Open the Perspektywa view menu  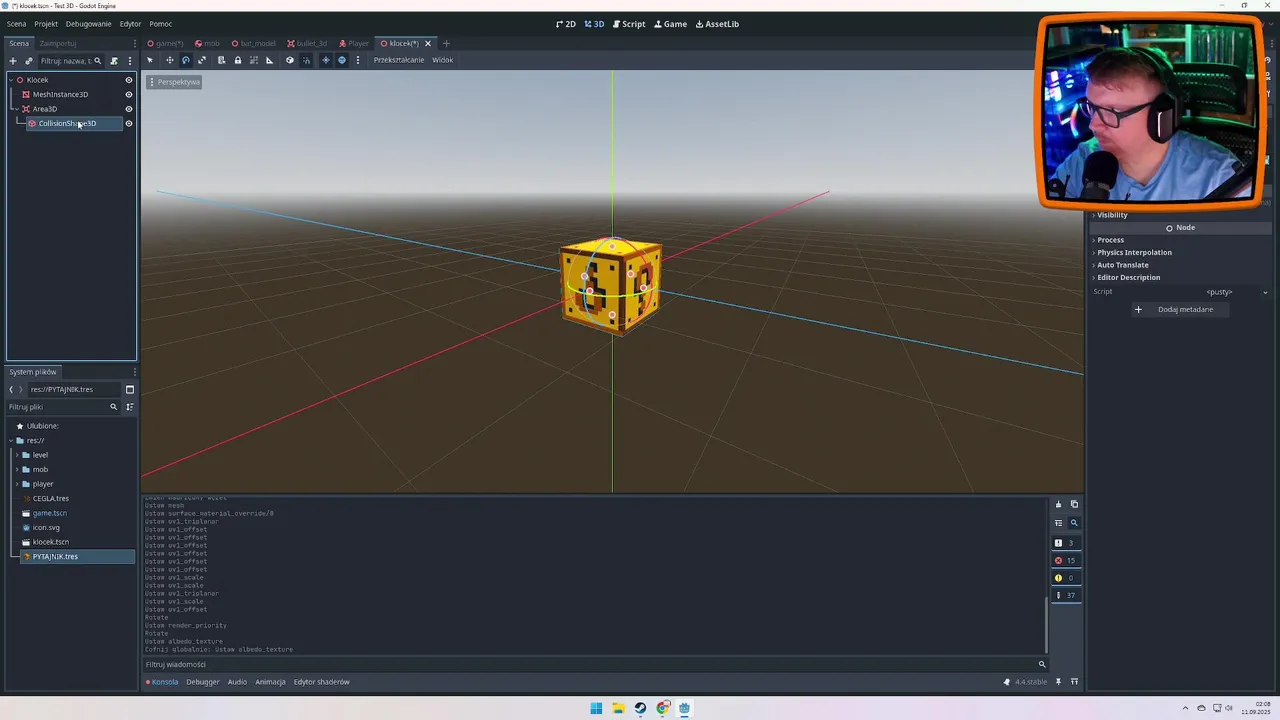click(175, 82)
